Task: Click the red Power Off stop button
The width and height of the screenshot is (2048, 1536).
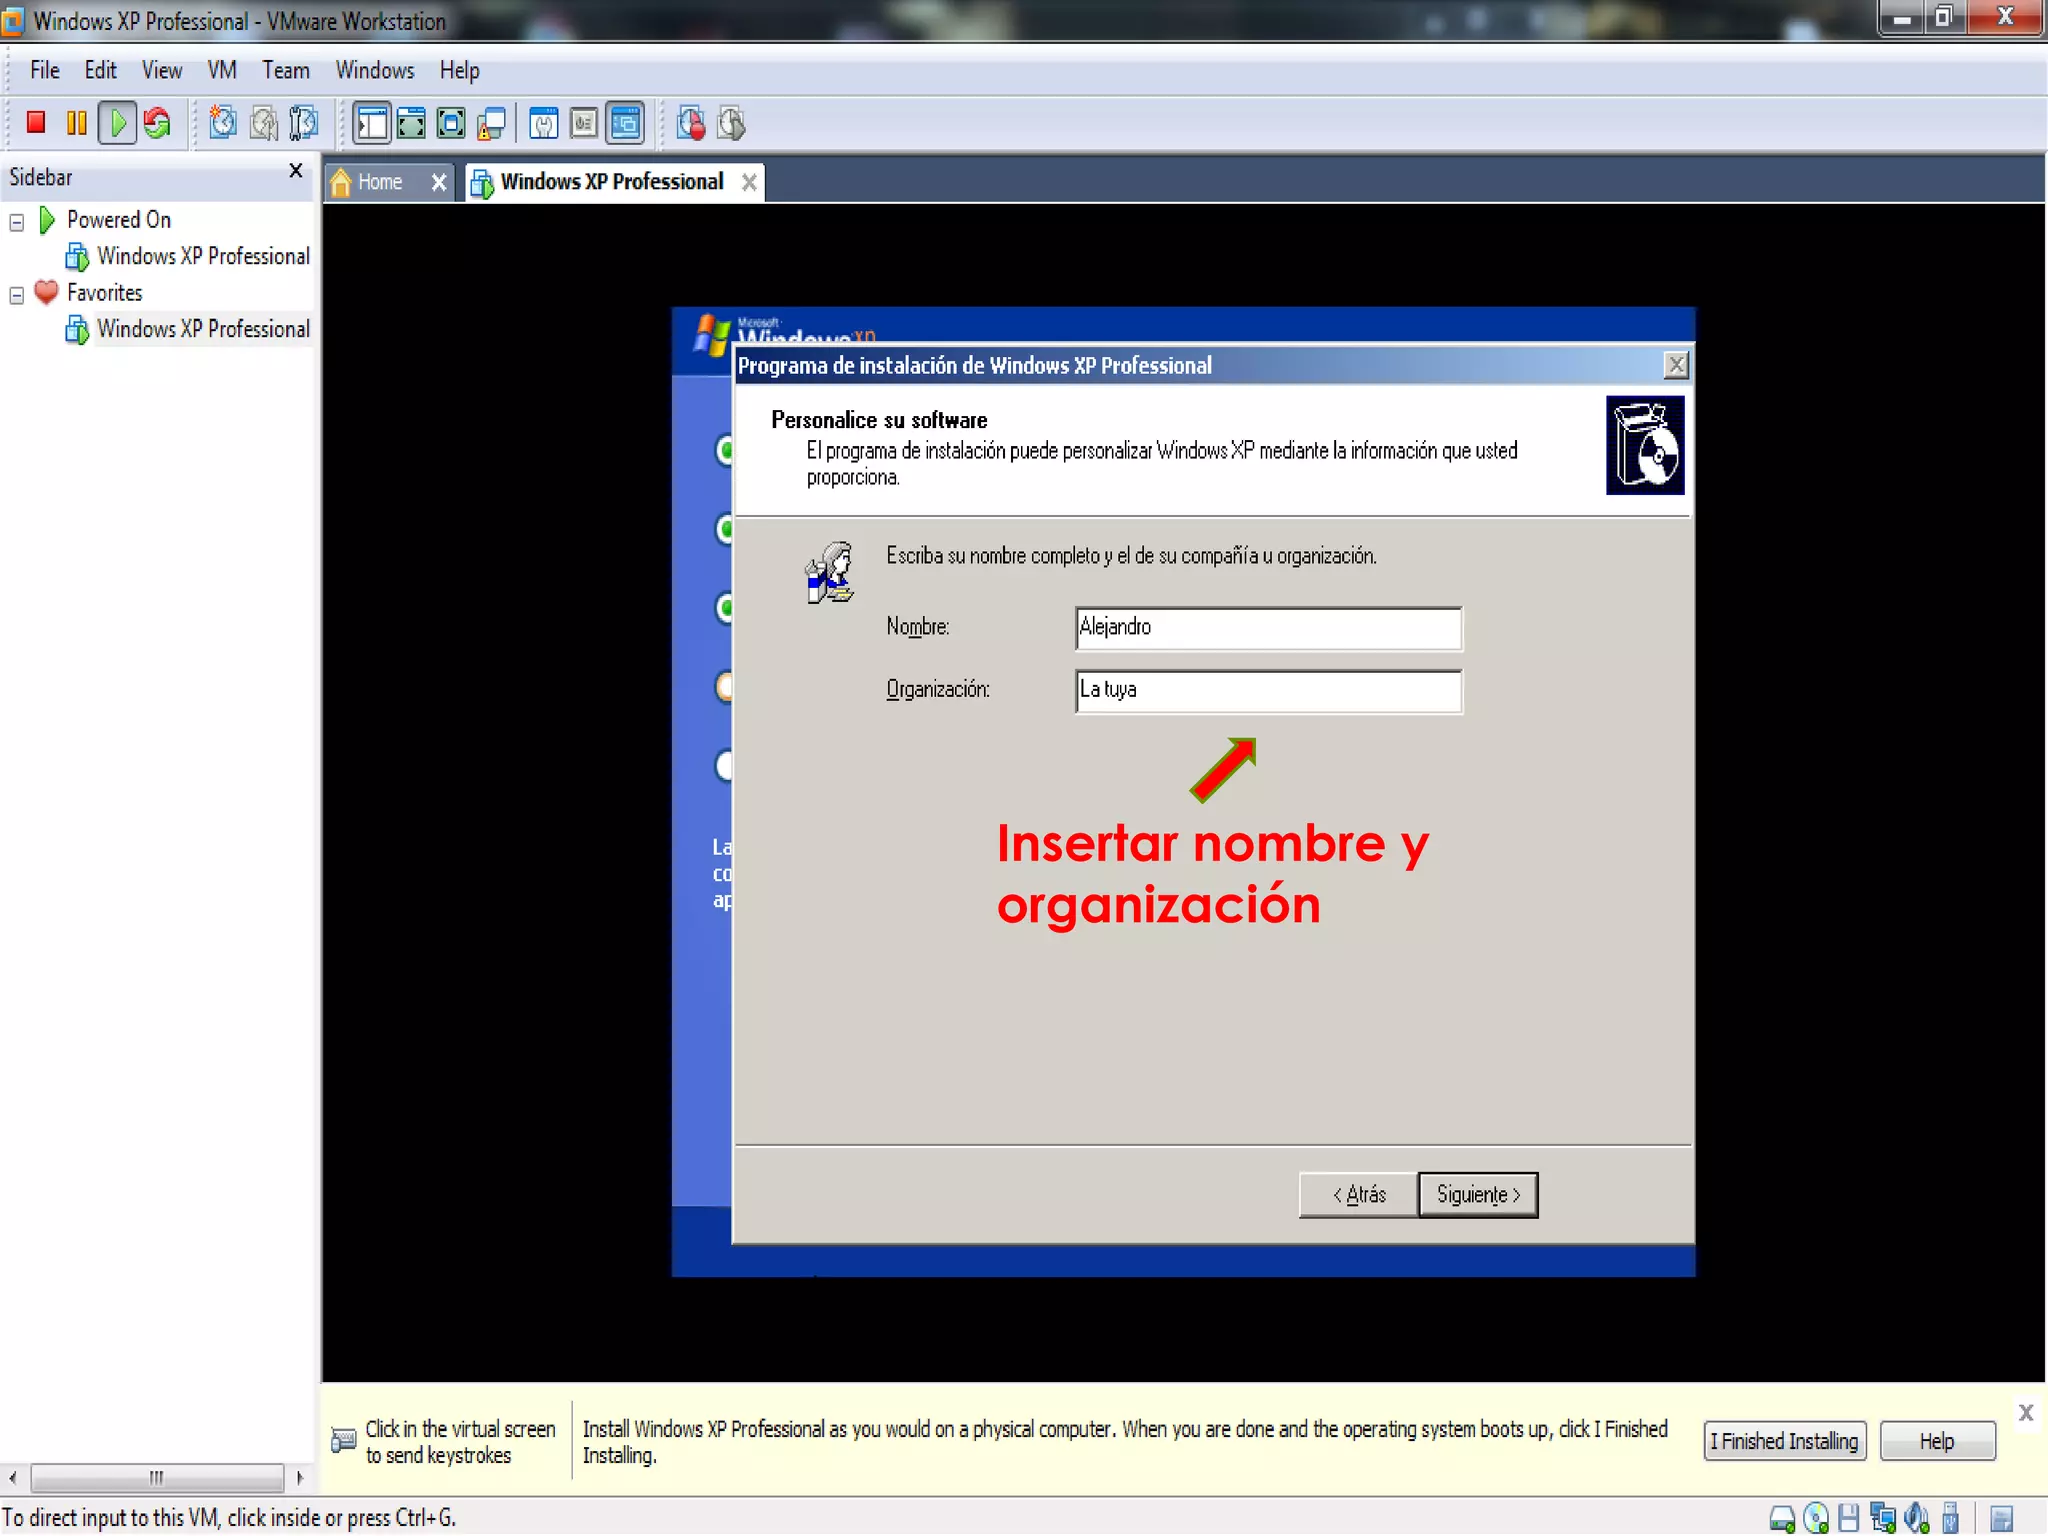Action: (36, 123)
